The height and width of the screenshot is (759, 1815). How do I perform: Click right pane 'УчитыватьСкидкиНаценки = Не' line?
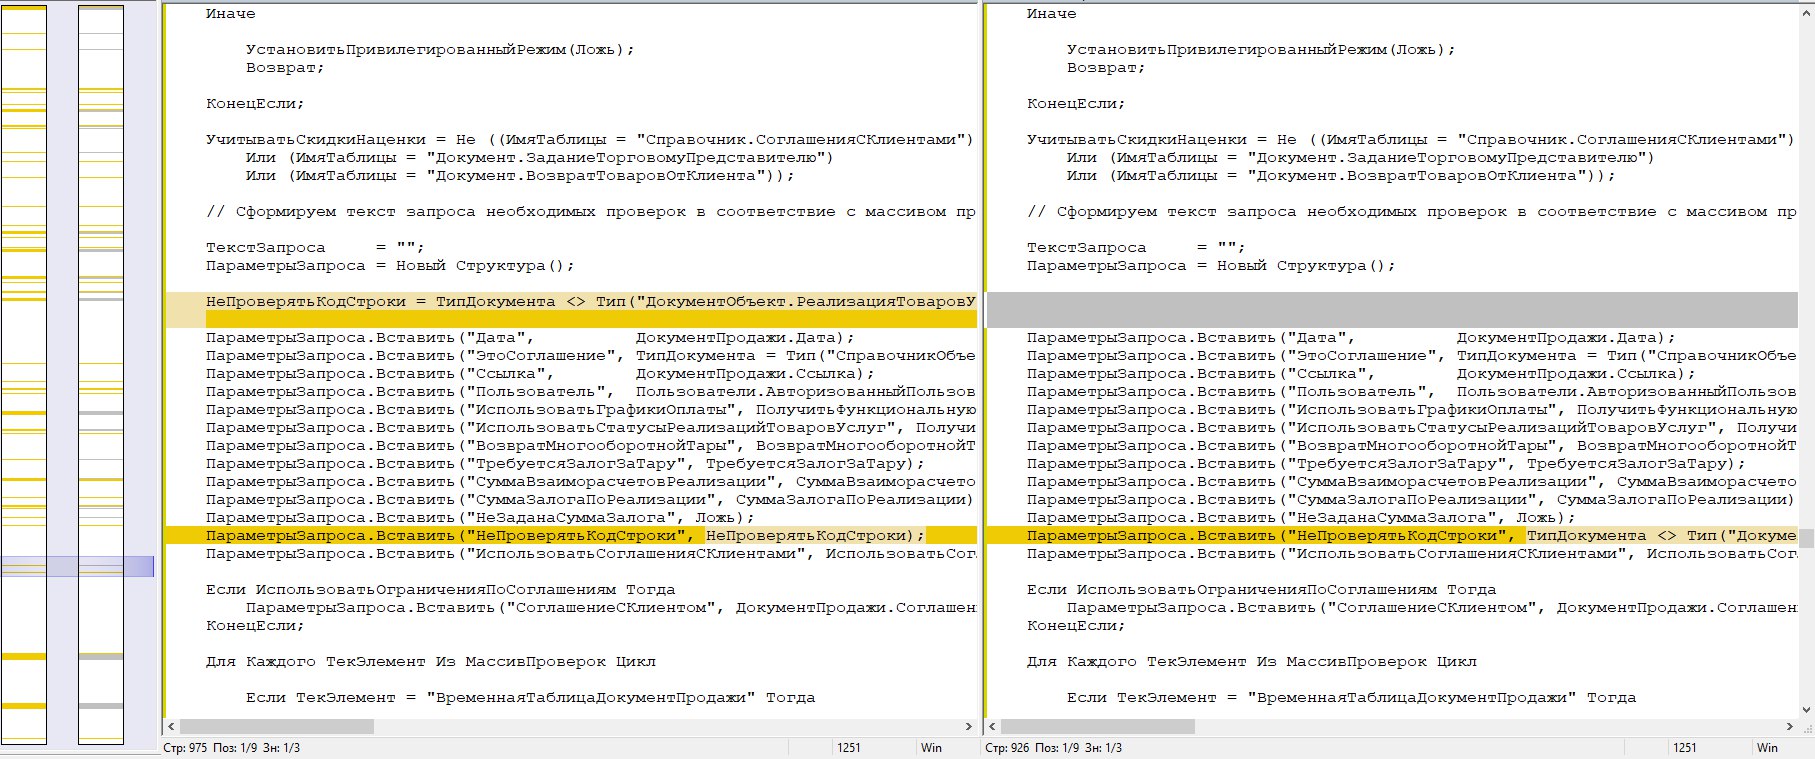pyautogui.click(x=1411, y=140)
